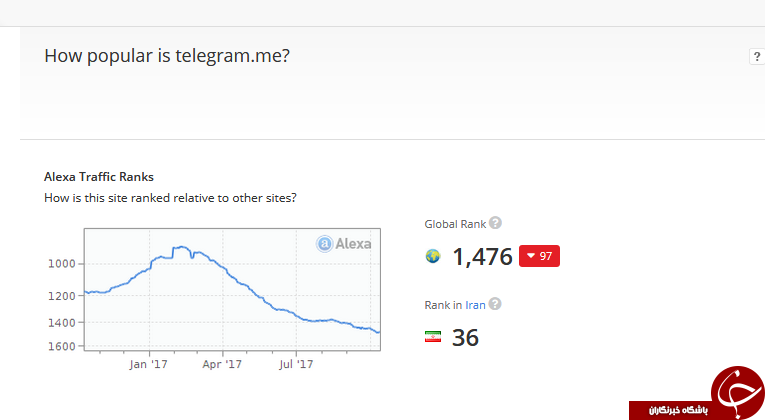Click the 1000 rank axis label
Image resolution: width=765 pixels, height=420 pixels.
click(61, 264)
